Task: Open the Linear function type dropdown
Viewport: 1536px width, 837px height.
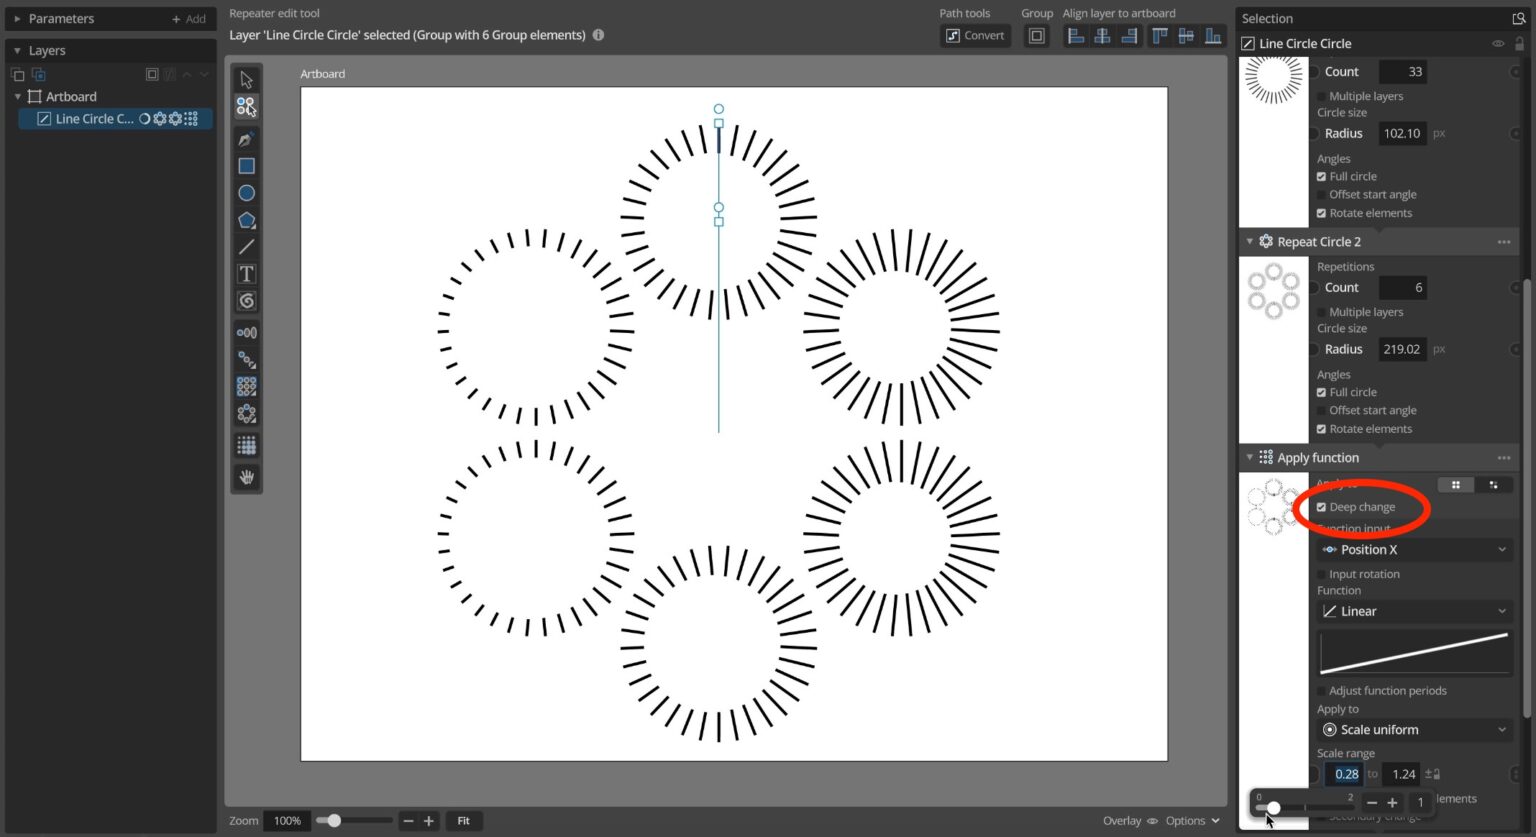Action: pyautogui.click(x=1413, y=611)
